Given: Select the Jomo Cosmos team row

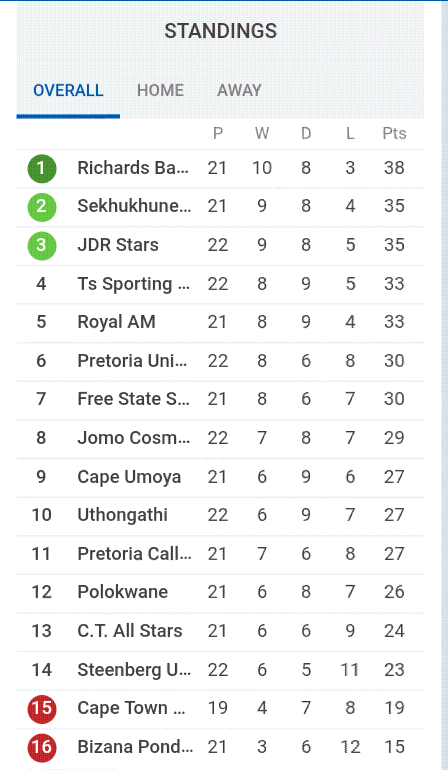Looking at the screenshot, I should pyautogui.click(x=221, y=438).
